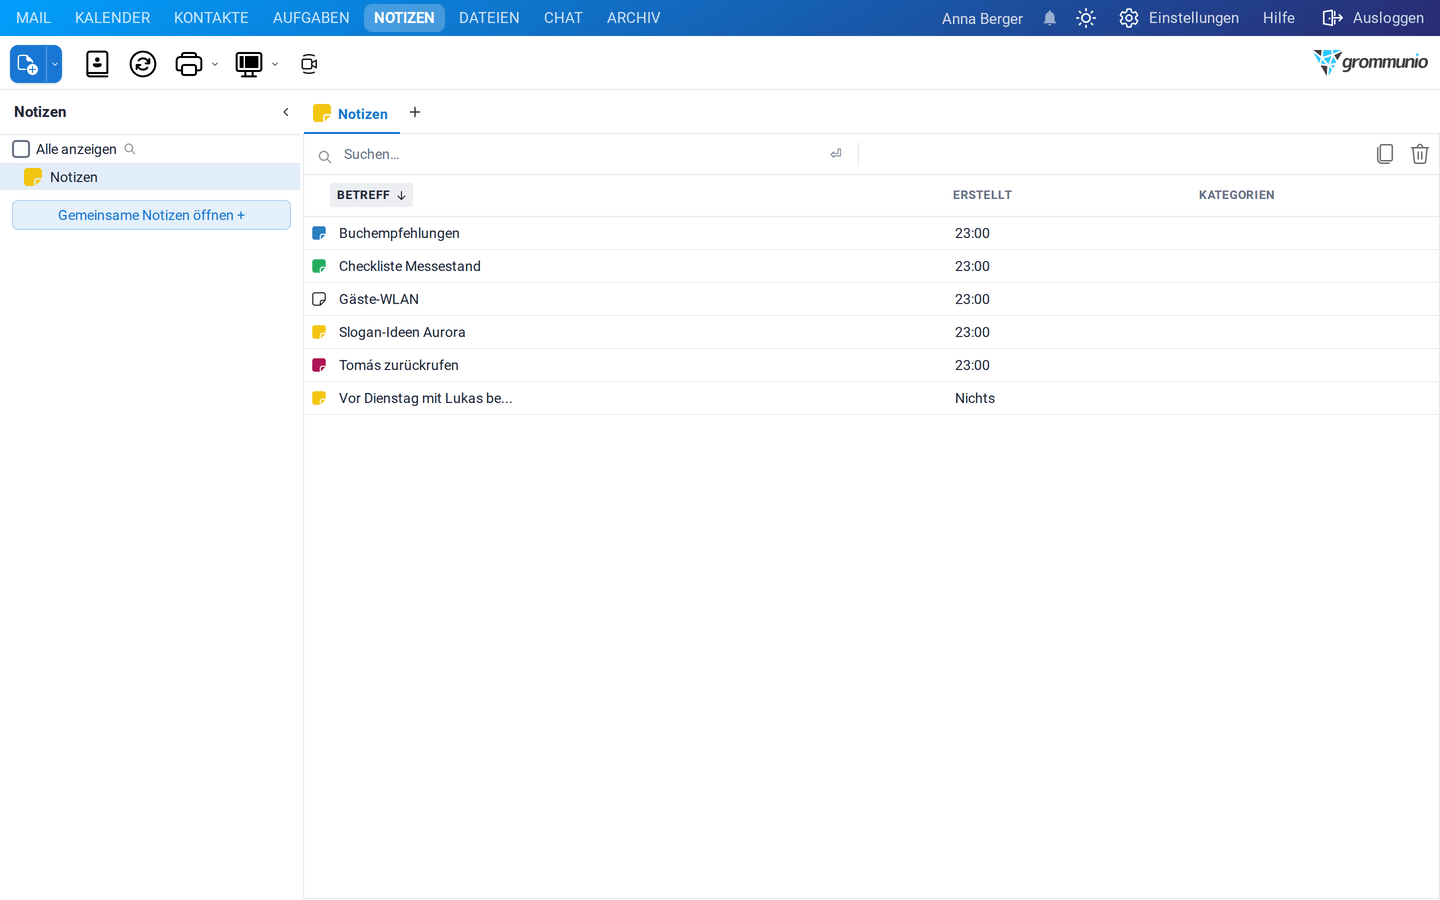Click the search submit return-arrow icon
The height and width of the screenshot is (900, 1440).
click(x=836, y=154)
